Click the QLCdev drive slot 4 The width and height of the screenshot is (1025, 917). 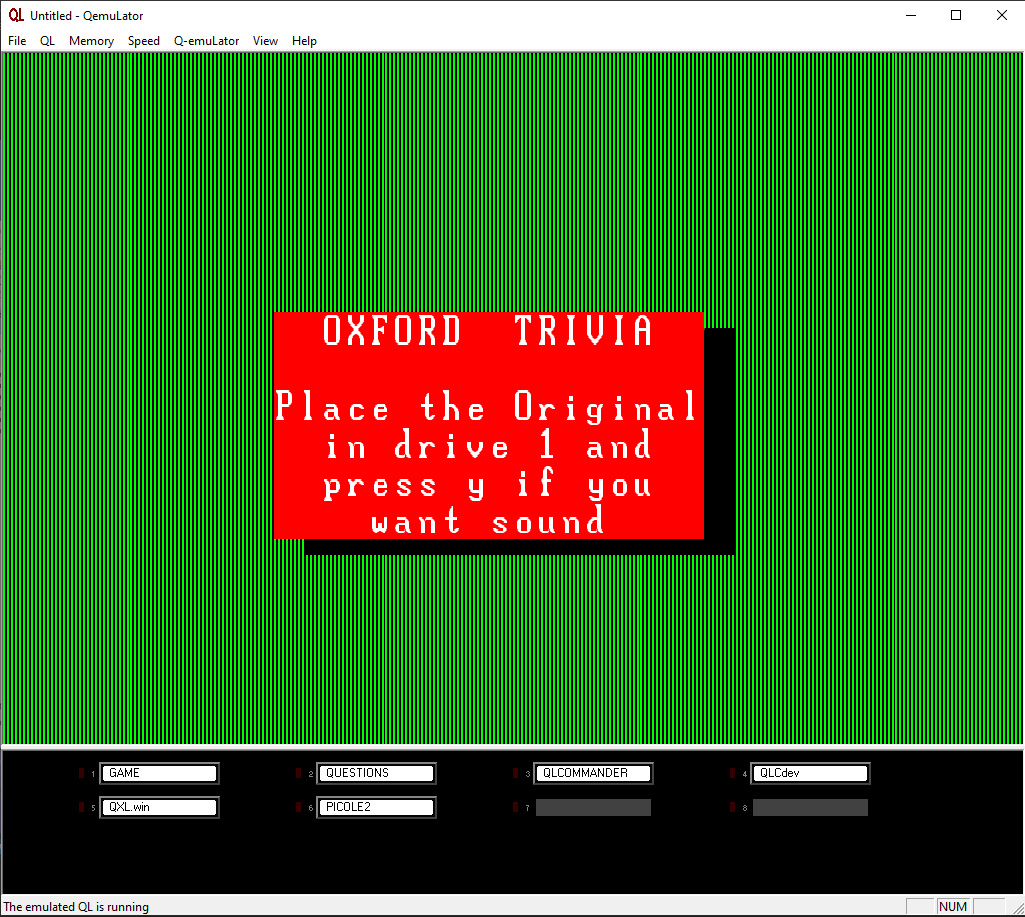coord(811,773)
